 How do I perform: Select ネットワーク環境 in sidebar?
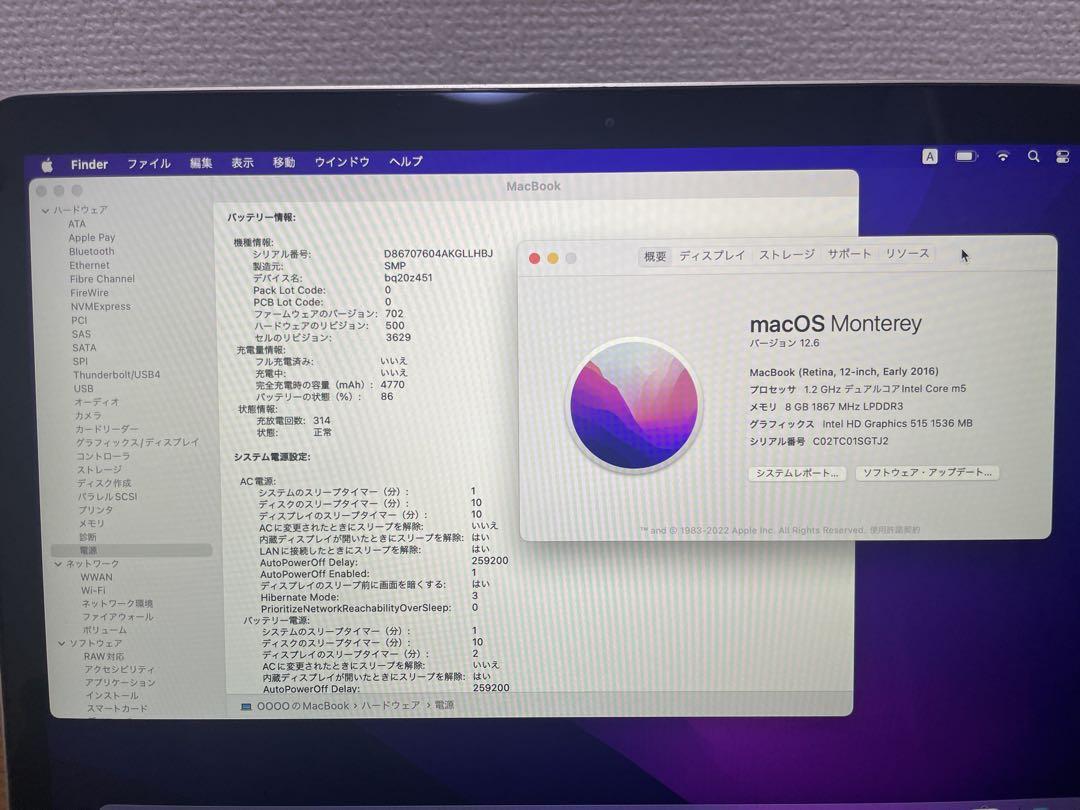click(x=117, y=603)
